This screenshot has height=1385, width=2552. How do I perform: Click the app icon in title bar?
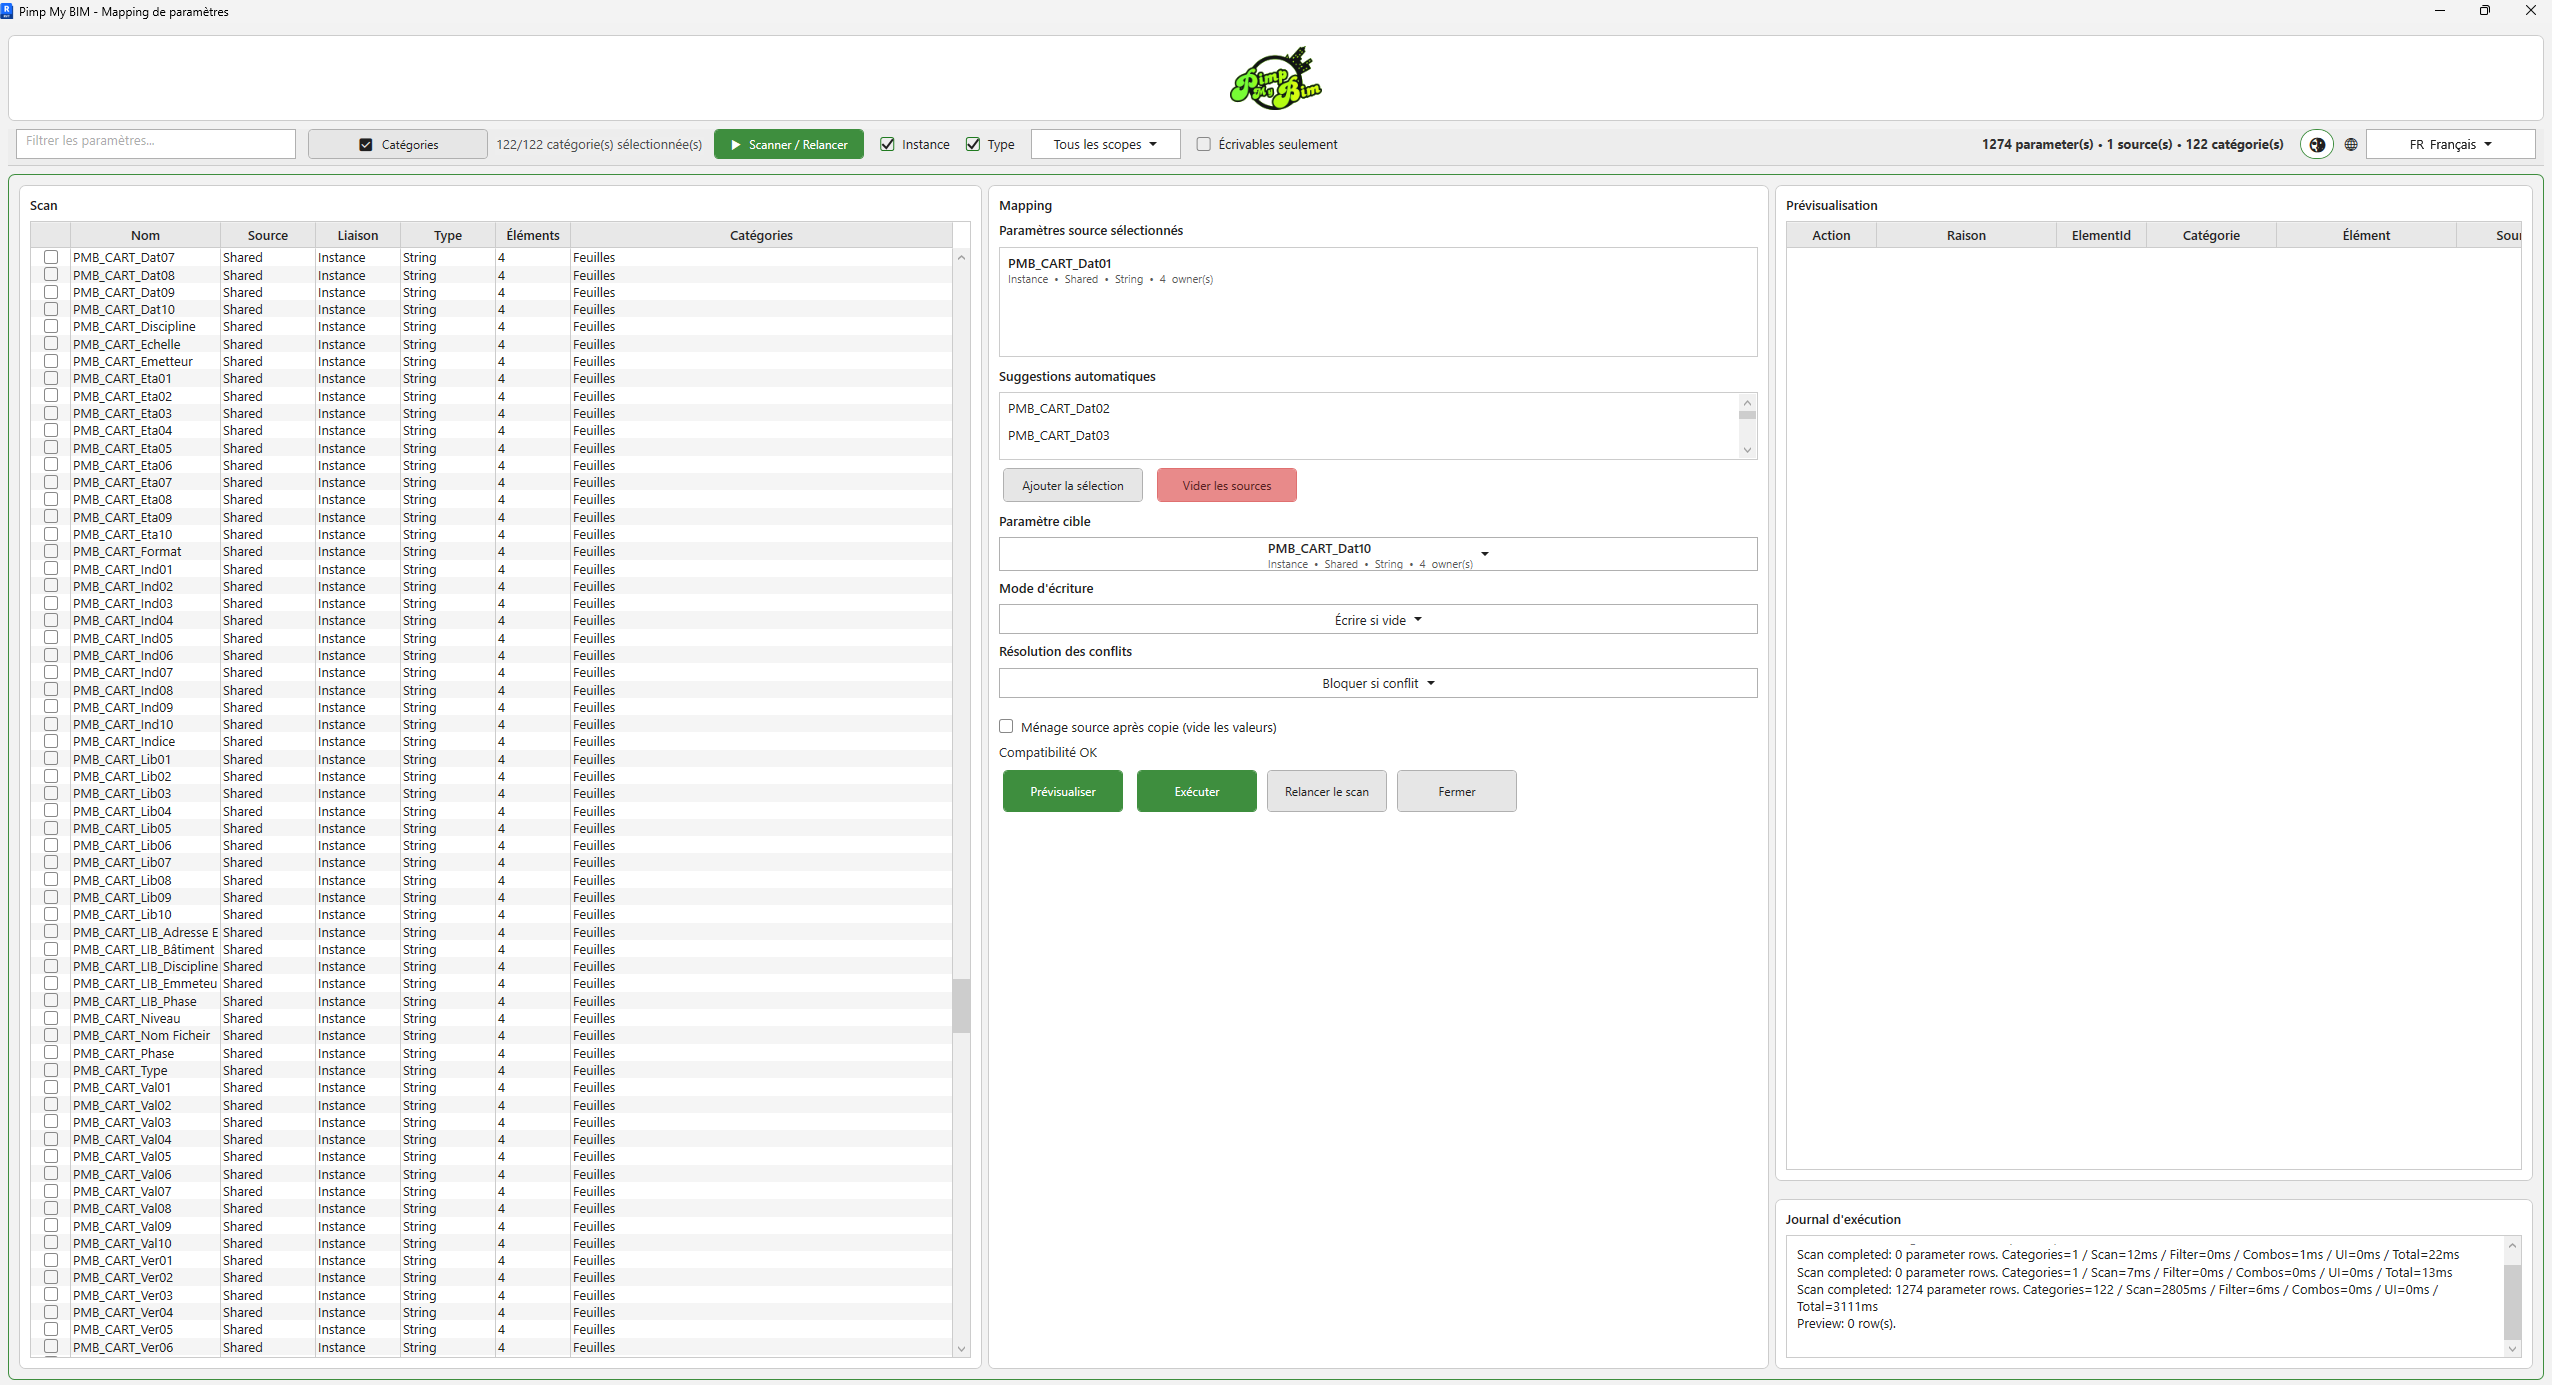(x=7, y=11)
